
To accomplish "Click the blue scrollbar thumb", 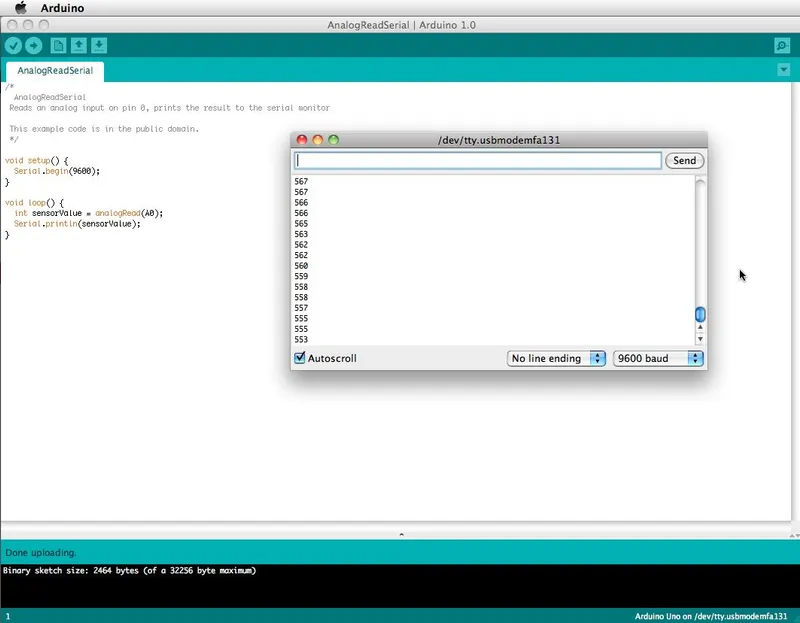I will pyautogui.click(x=700, y=313).
